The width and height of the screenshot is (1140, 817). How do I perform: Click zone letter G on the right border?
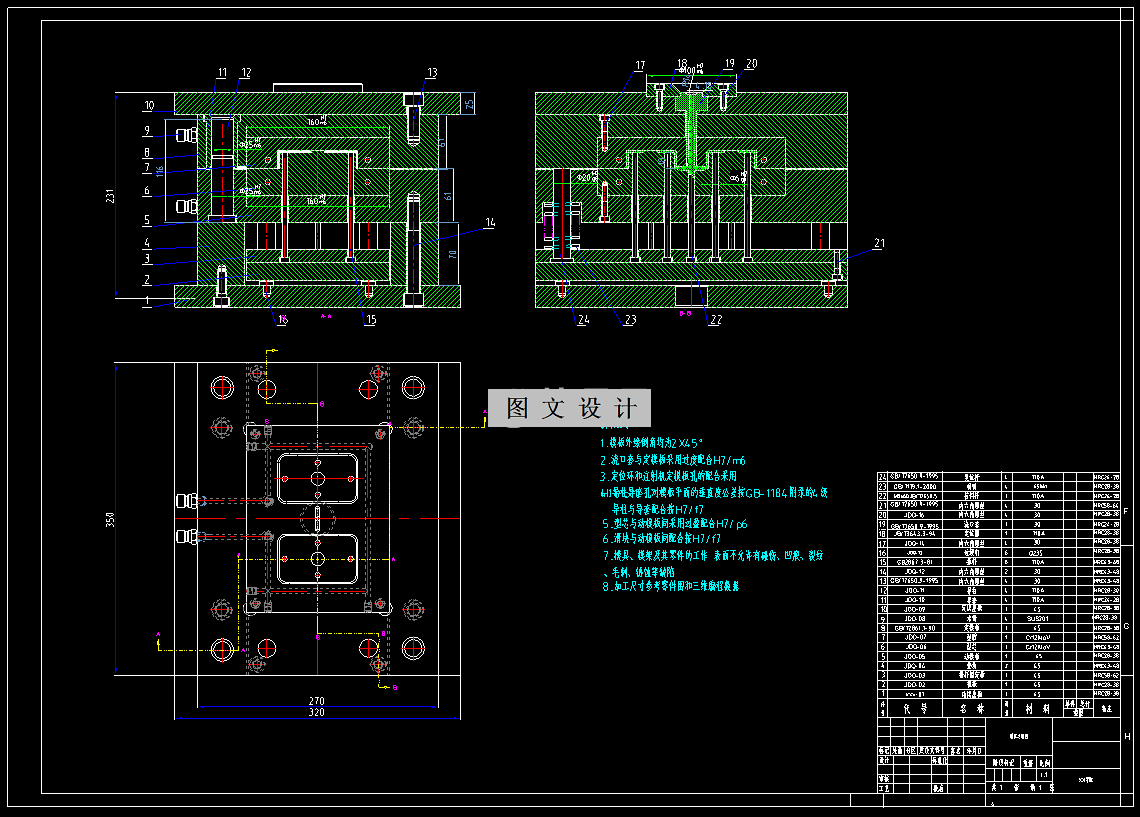tap(1126, 626)
